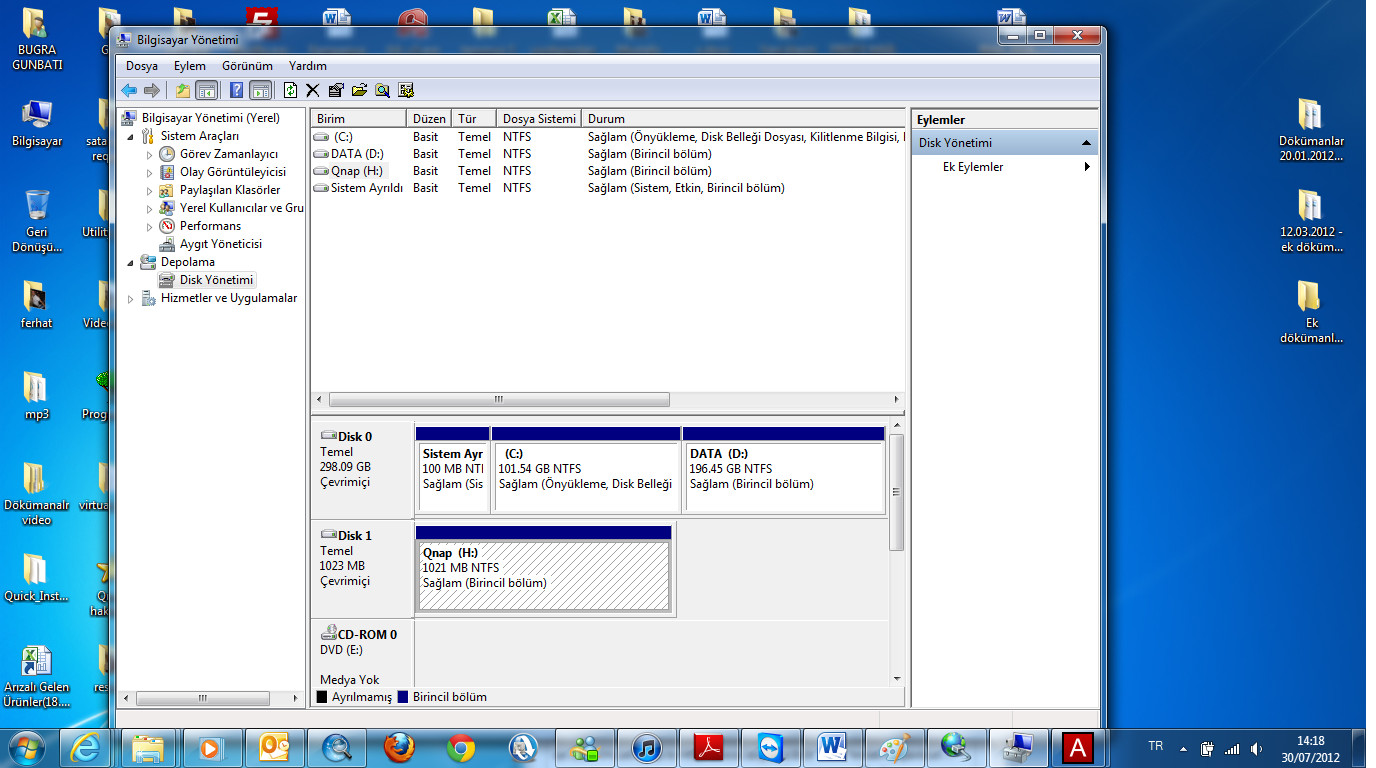
Task: Collapse the Depolama tree node
Action: point(130,262)
